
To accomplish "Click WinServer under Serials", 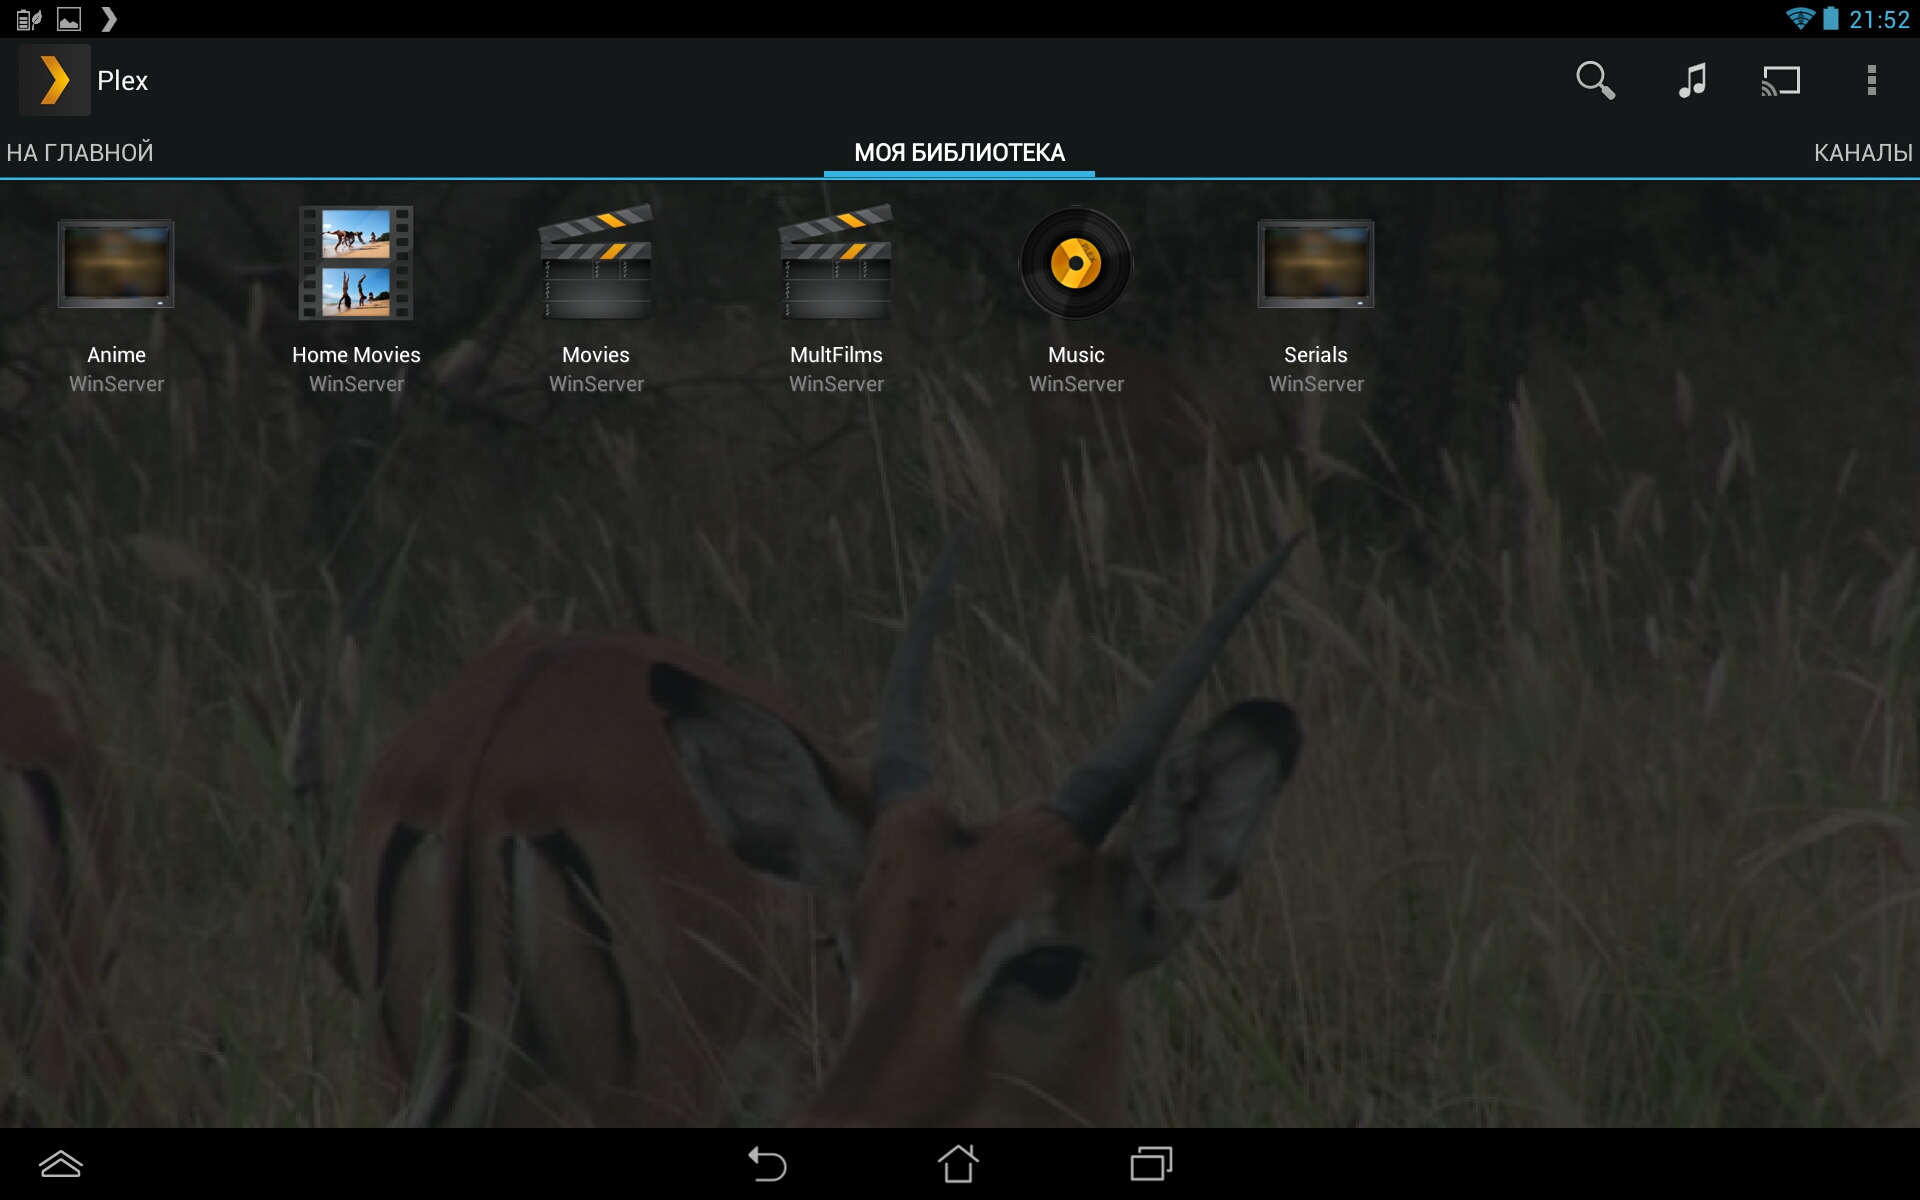I will click(x=1316, y=384).
